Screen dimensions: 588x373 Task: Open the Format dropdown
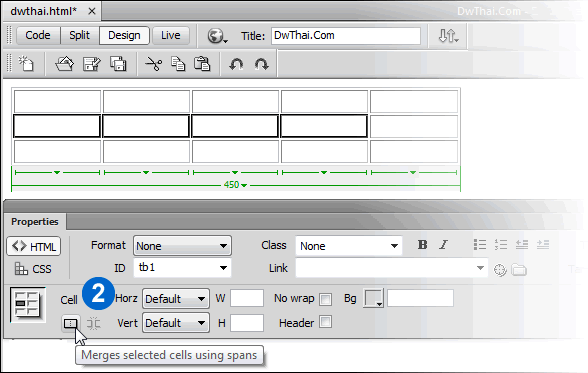(x=182, y=246)
